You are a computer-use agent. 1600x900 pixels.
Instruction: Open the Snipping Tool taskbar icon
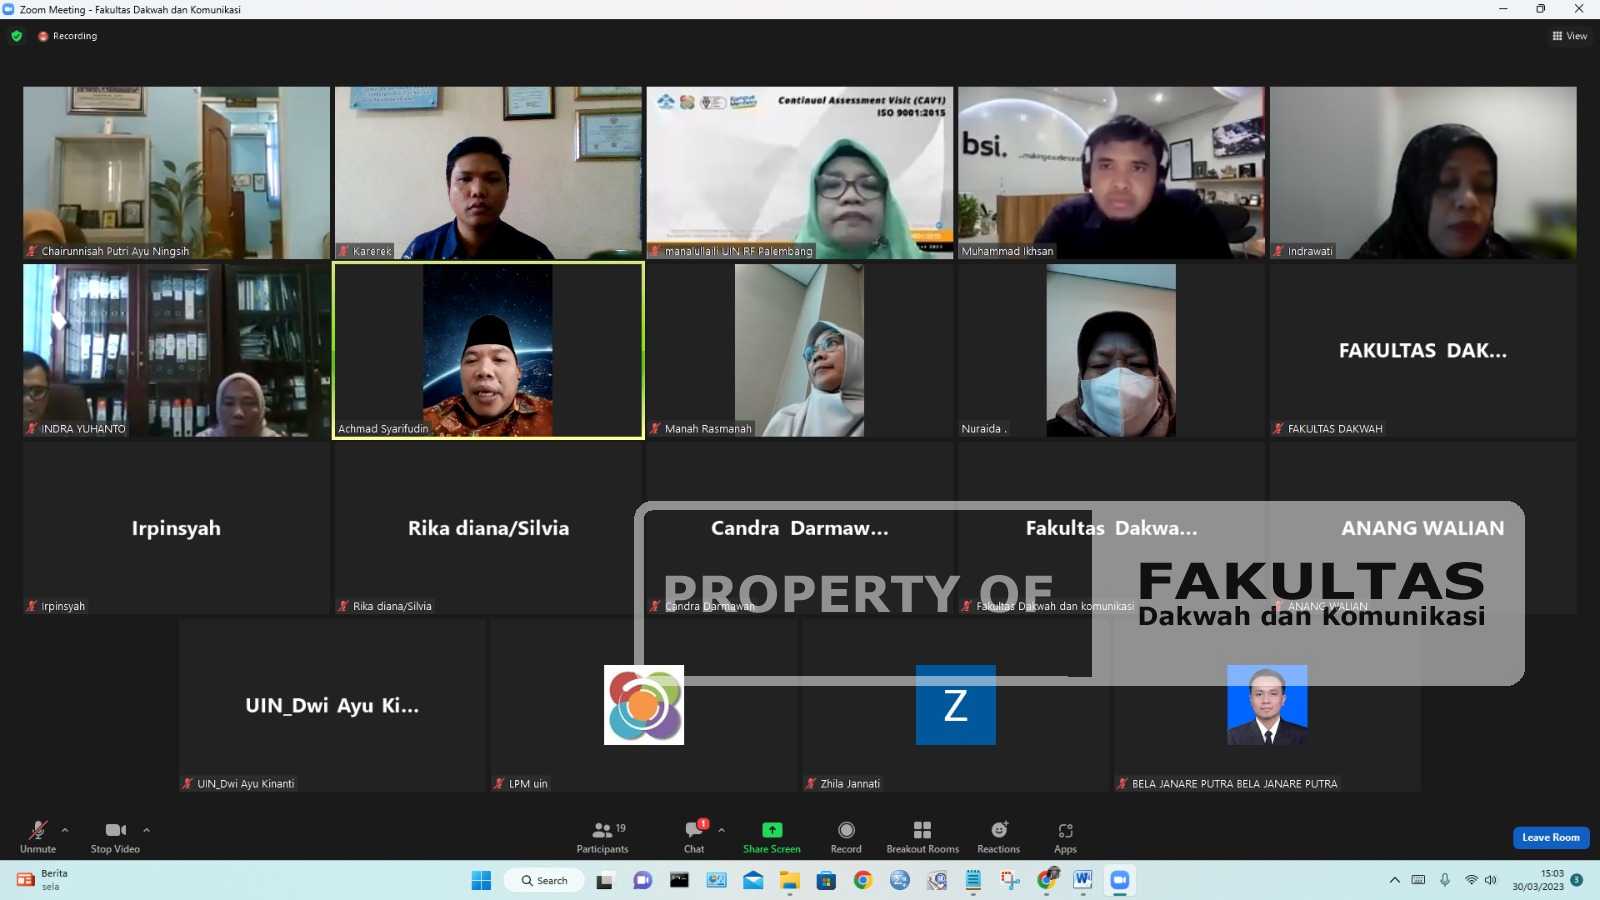point(1010,880)
